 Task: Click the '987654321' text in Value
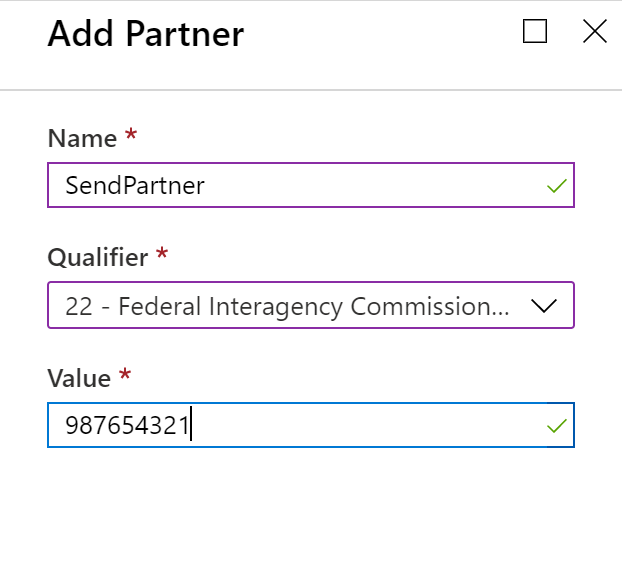[x=127, y=426]
